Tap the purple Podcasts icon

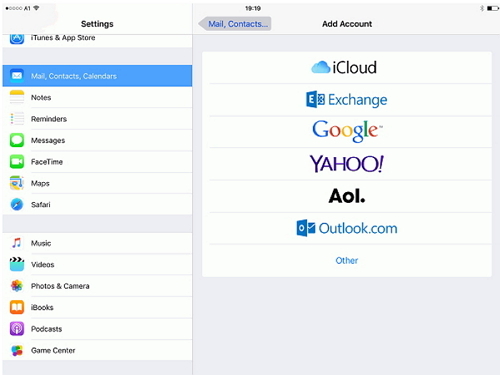click(17, 329)
